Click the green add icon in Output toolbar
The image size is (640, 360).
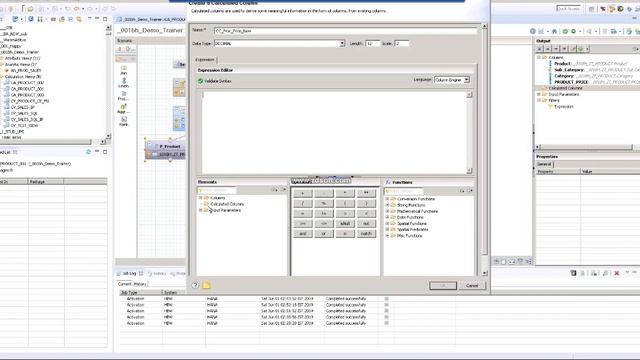(x=580, y=49)
